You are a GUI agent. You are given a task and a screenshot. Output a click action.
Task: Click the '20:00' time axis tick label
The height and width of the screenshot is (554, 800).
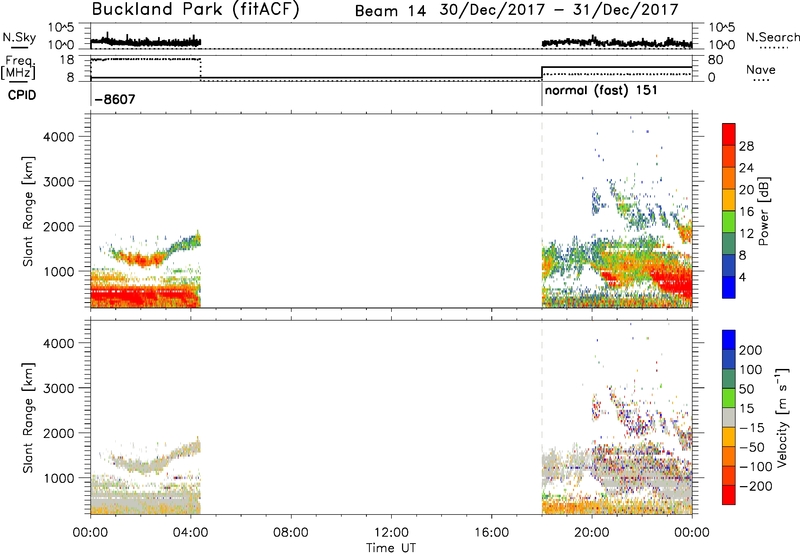click(592, 533)
